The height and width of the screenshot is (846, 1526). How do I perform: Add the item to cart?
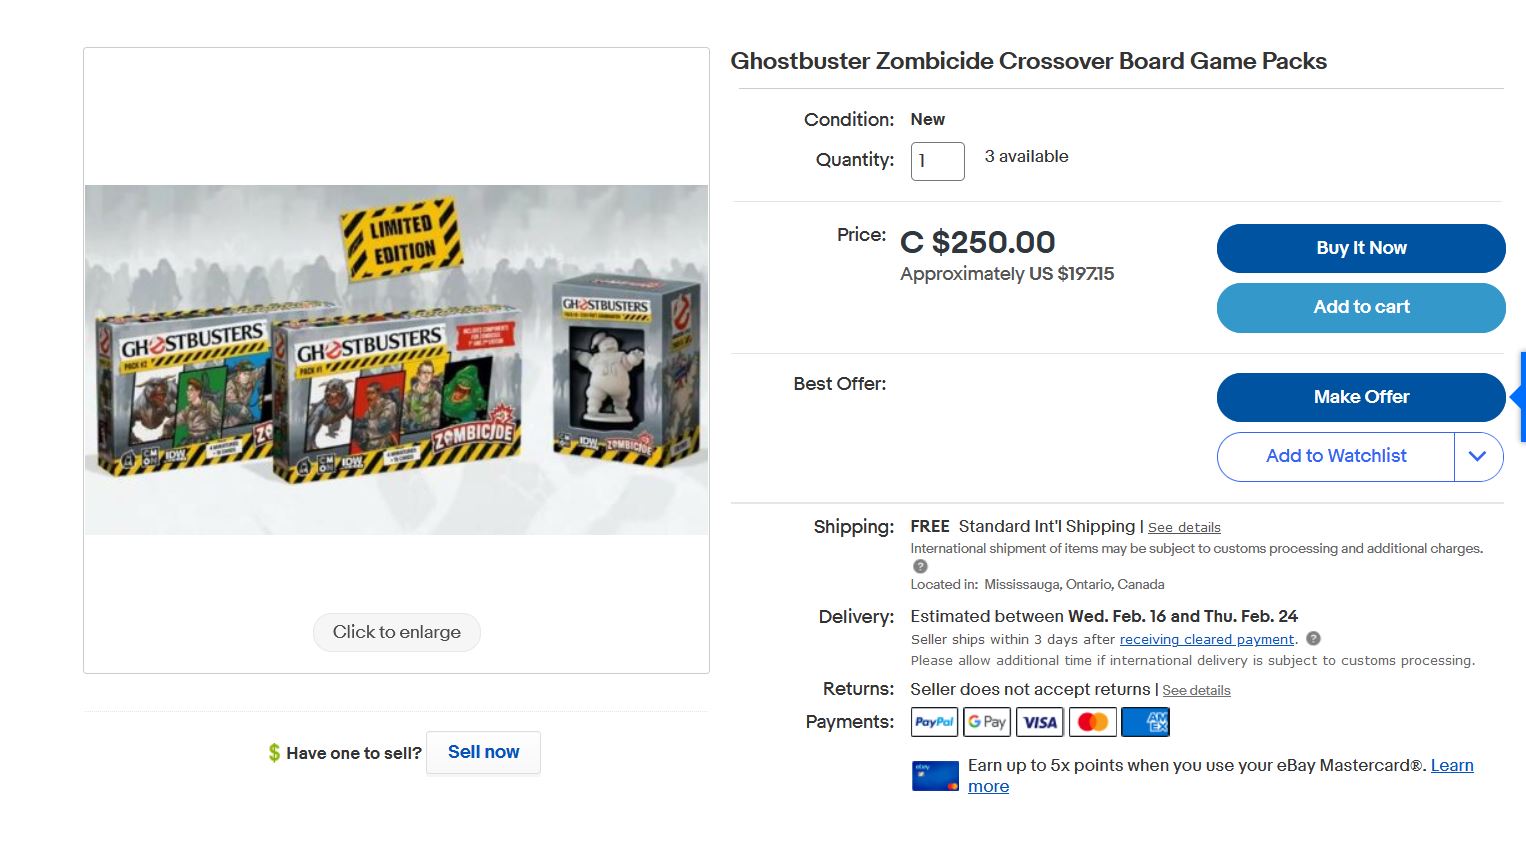click(x=1360, y=308)
